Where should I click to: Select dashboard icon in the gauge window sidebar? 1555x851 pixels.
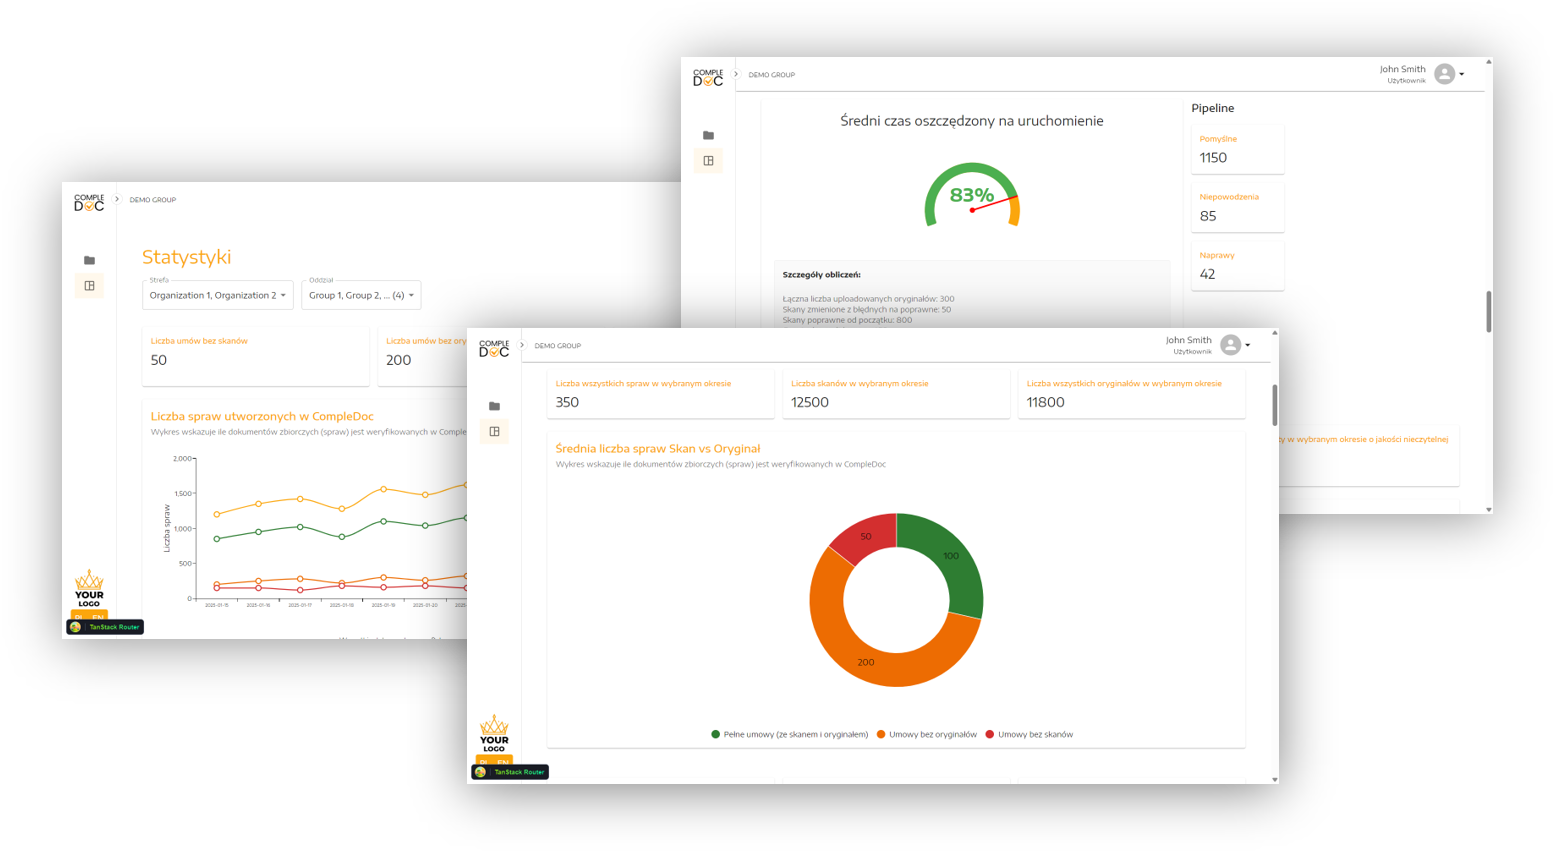[x=708, y=161]
